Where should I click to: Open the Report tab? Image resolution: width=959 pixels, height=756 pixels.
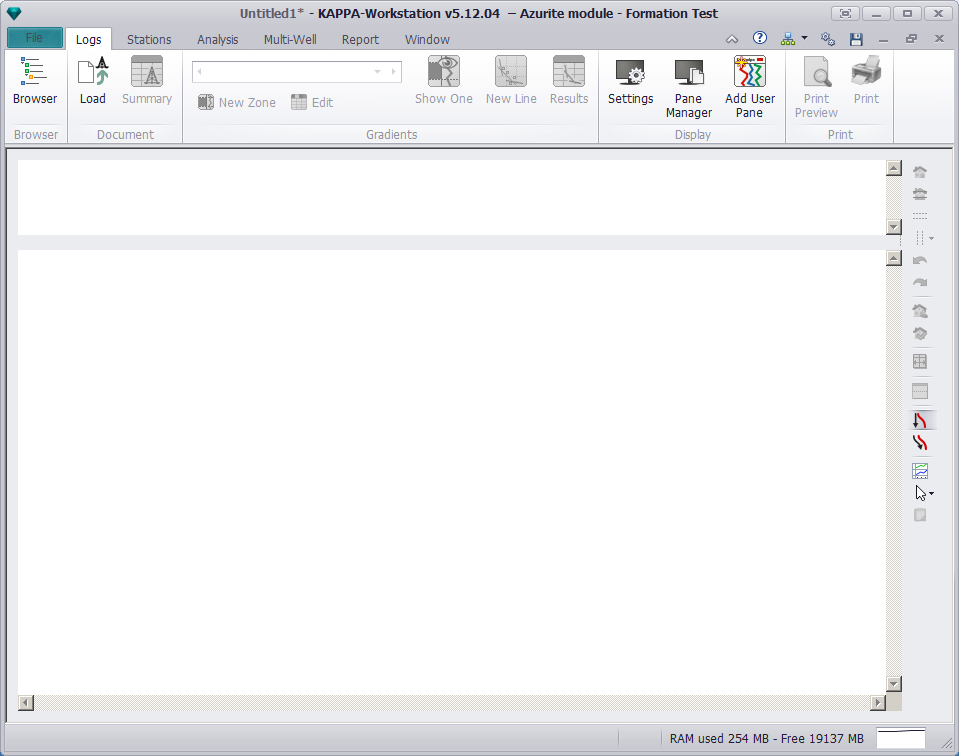pos(360,39)
